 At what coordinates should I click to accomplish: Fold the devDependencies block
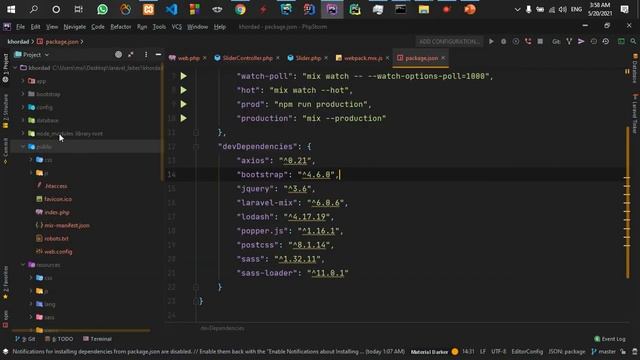click(196, 147)
